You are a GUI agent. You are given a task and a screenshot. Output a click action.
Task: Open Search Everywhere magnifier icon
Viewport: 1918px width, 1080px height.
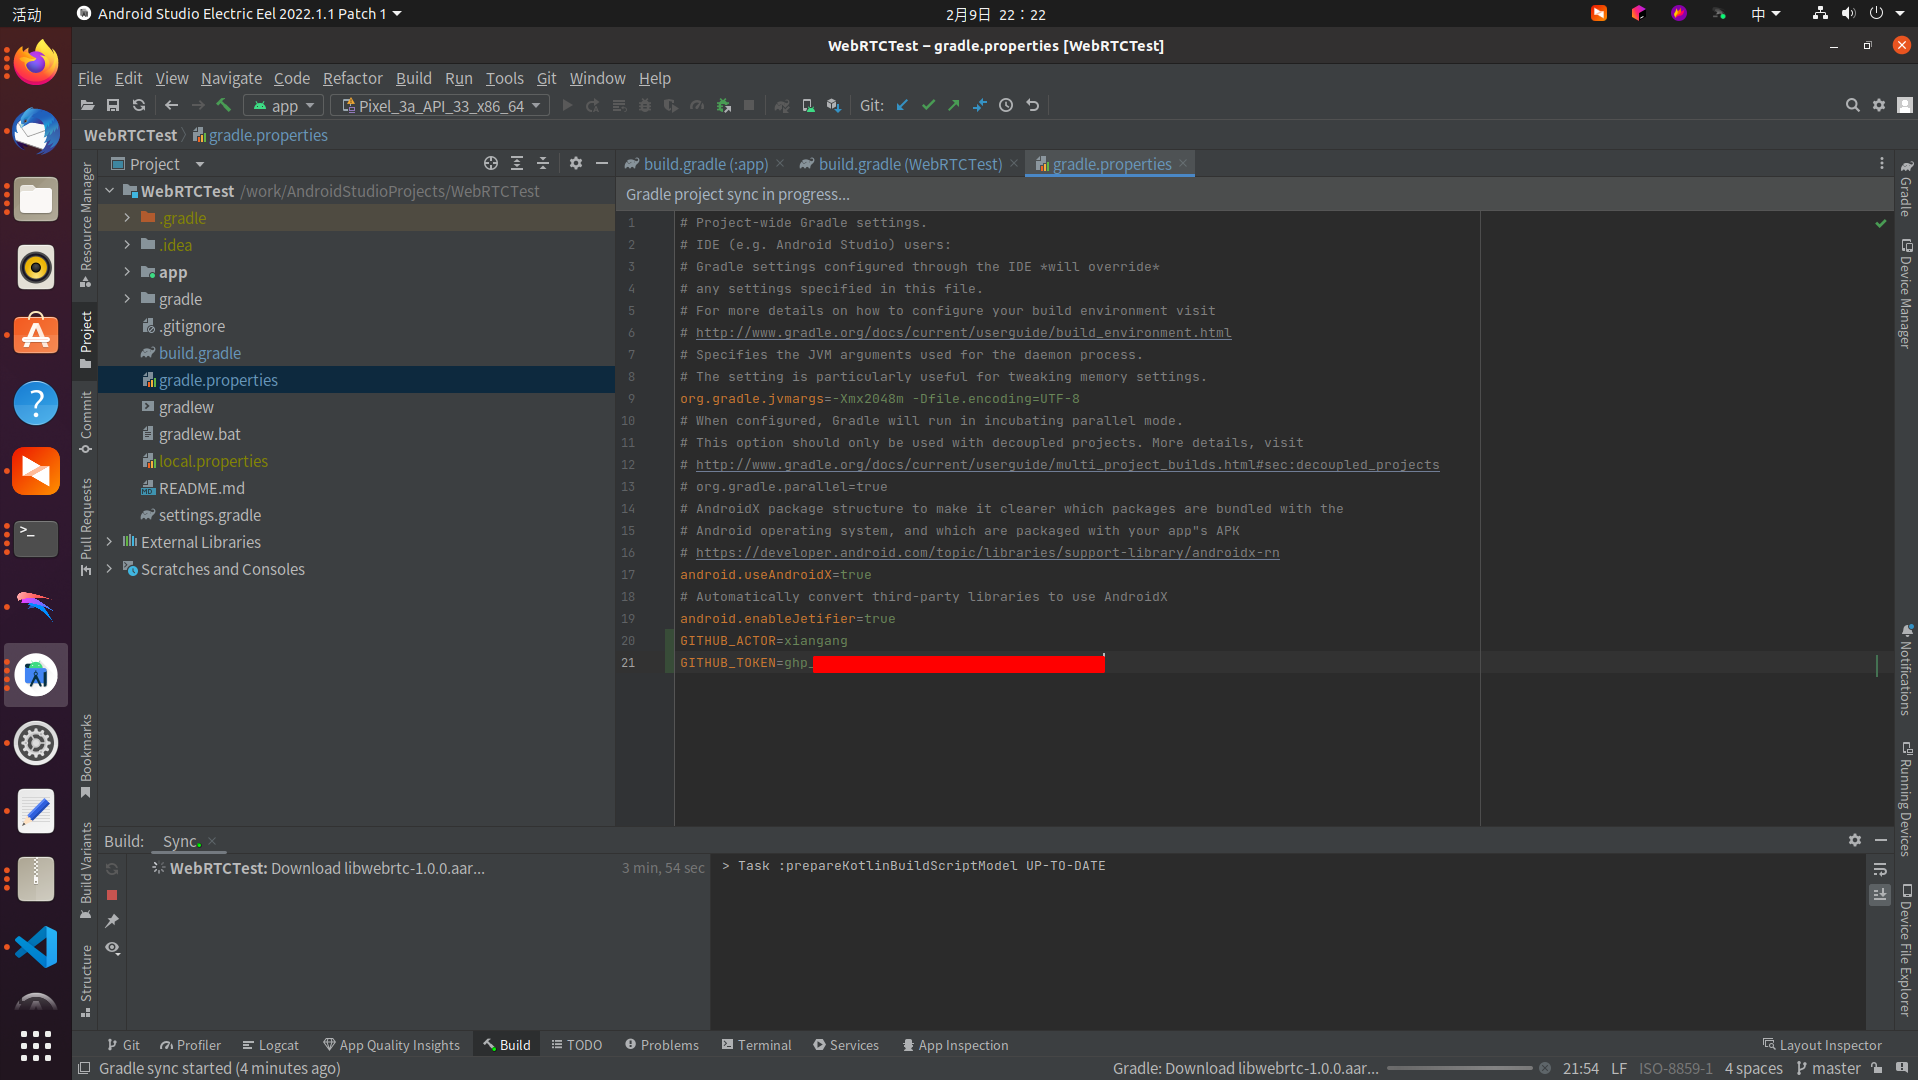[1852, 105]
